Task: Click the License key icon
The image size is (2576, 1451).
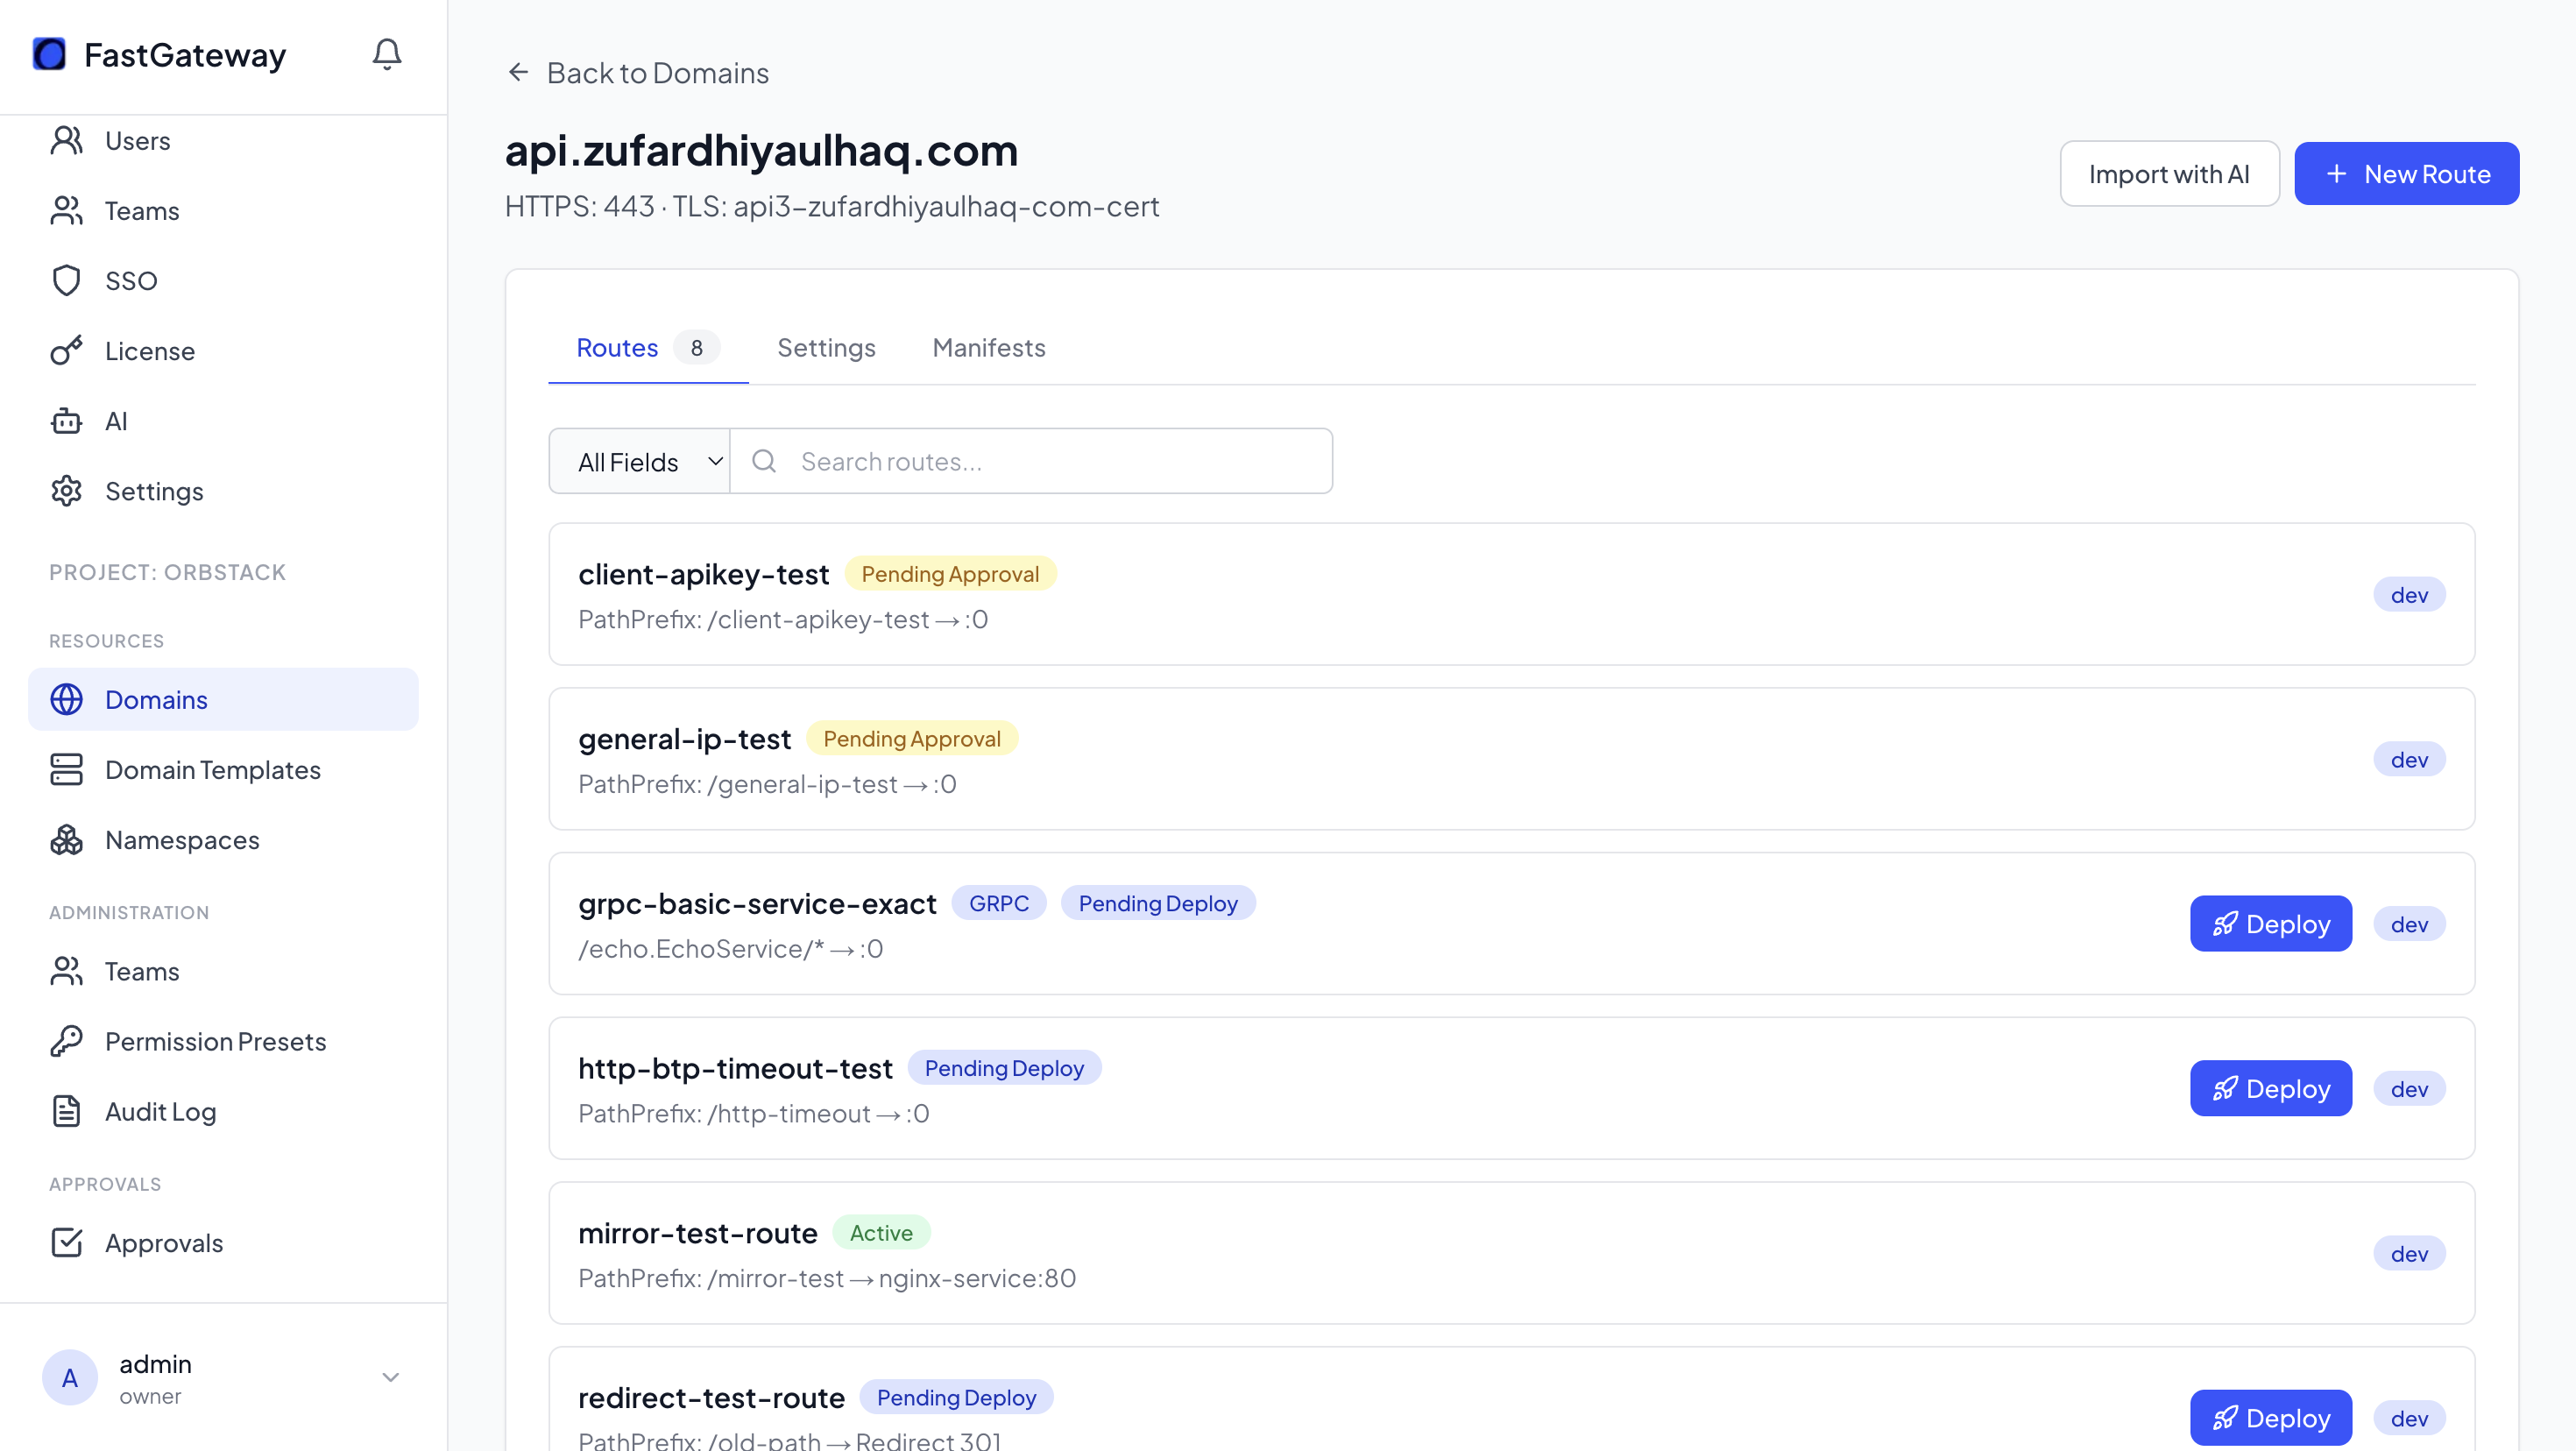Action: coord(66,351)
